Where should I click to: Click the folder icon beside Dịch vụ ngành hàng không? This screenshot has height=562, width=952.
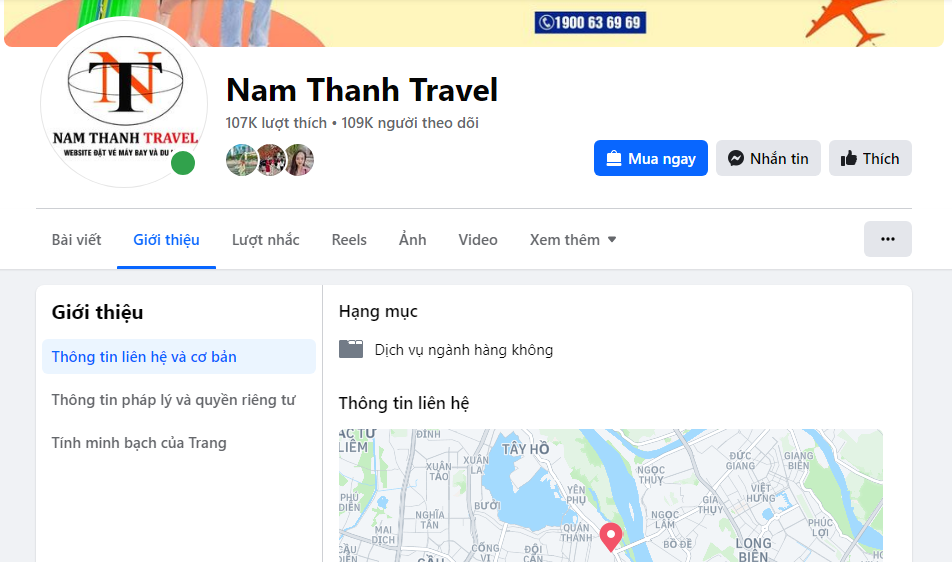tap(351, 350)
